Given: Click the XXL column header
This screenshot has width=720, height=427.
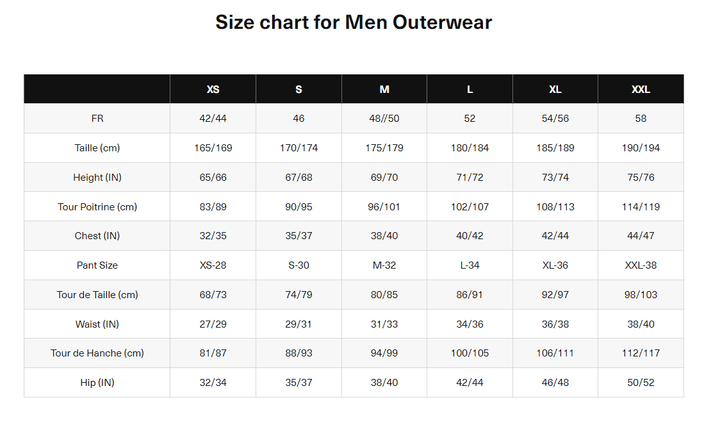Looking at the screenshot, I should pyautogui.click(x=641, y=89).
